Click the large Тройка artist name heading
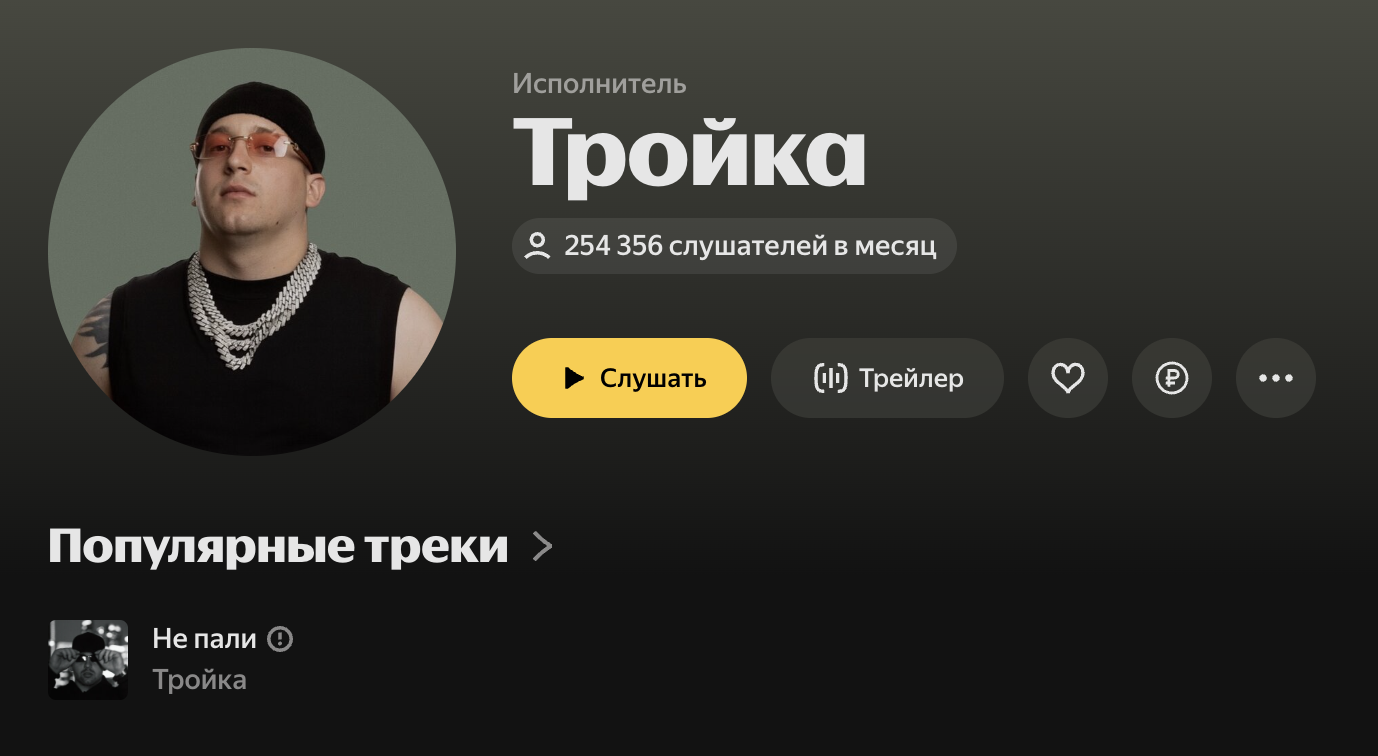1378x756 pixels. [x=689, y=152]
